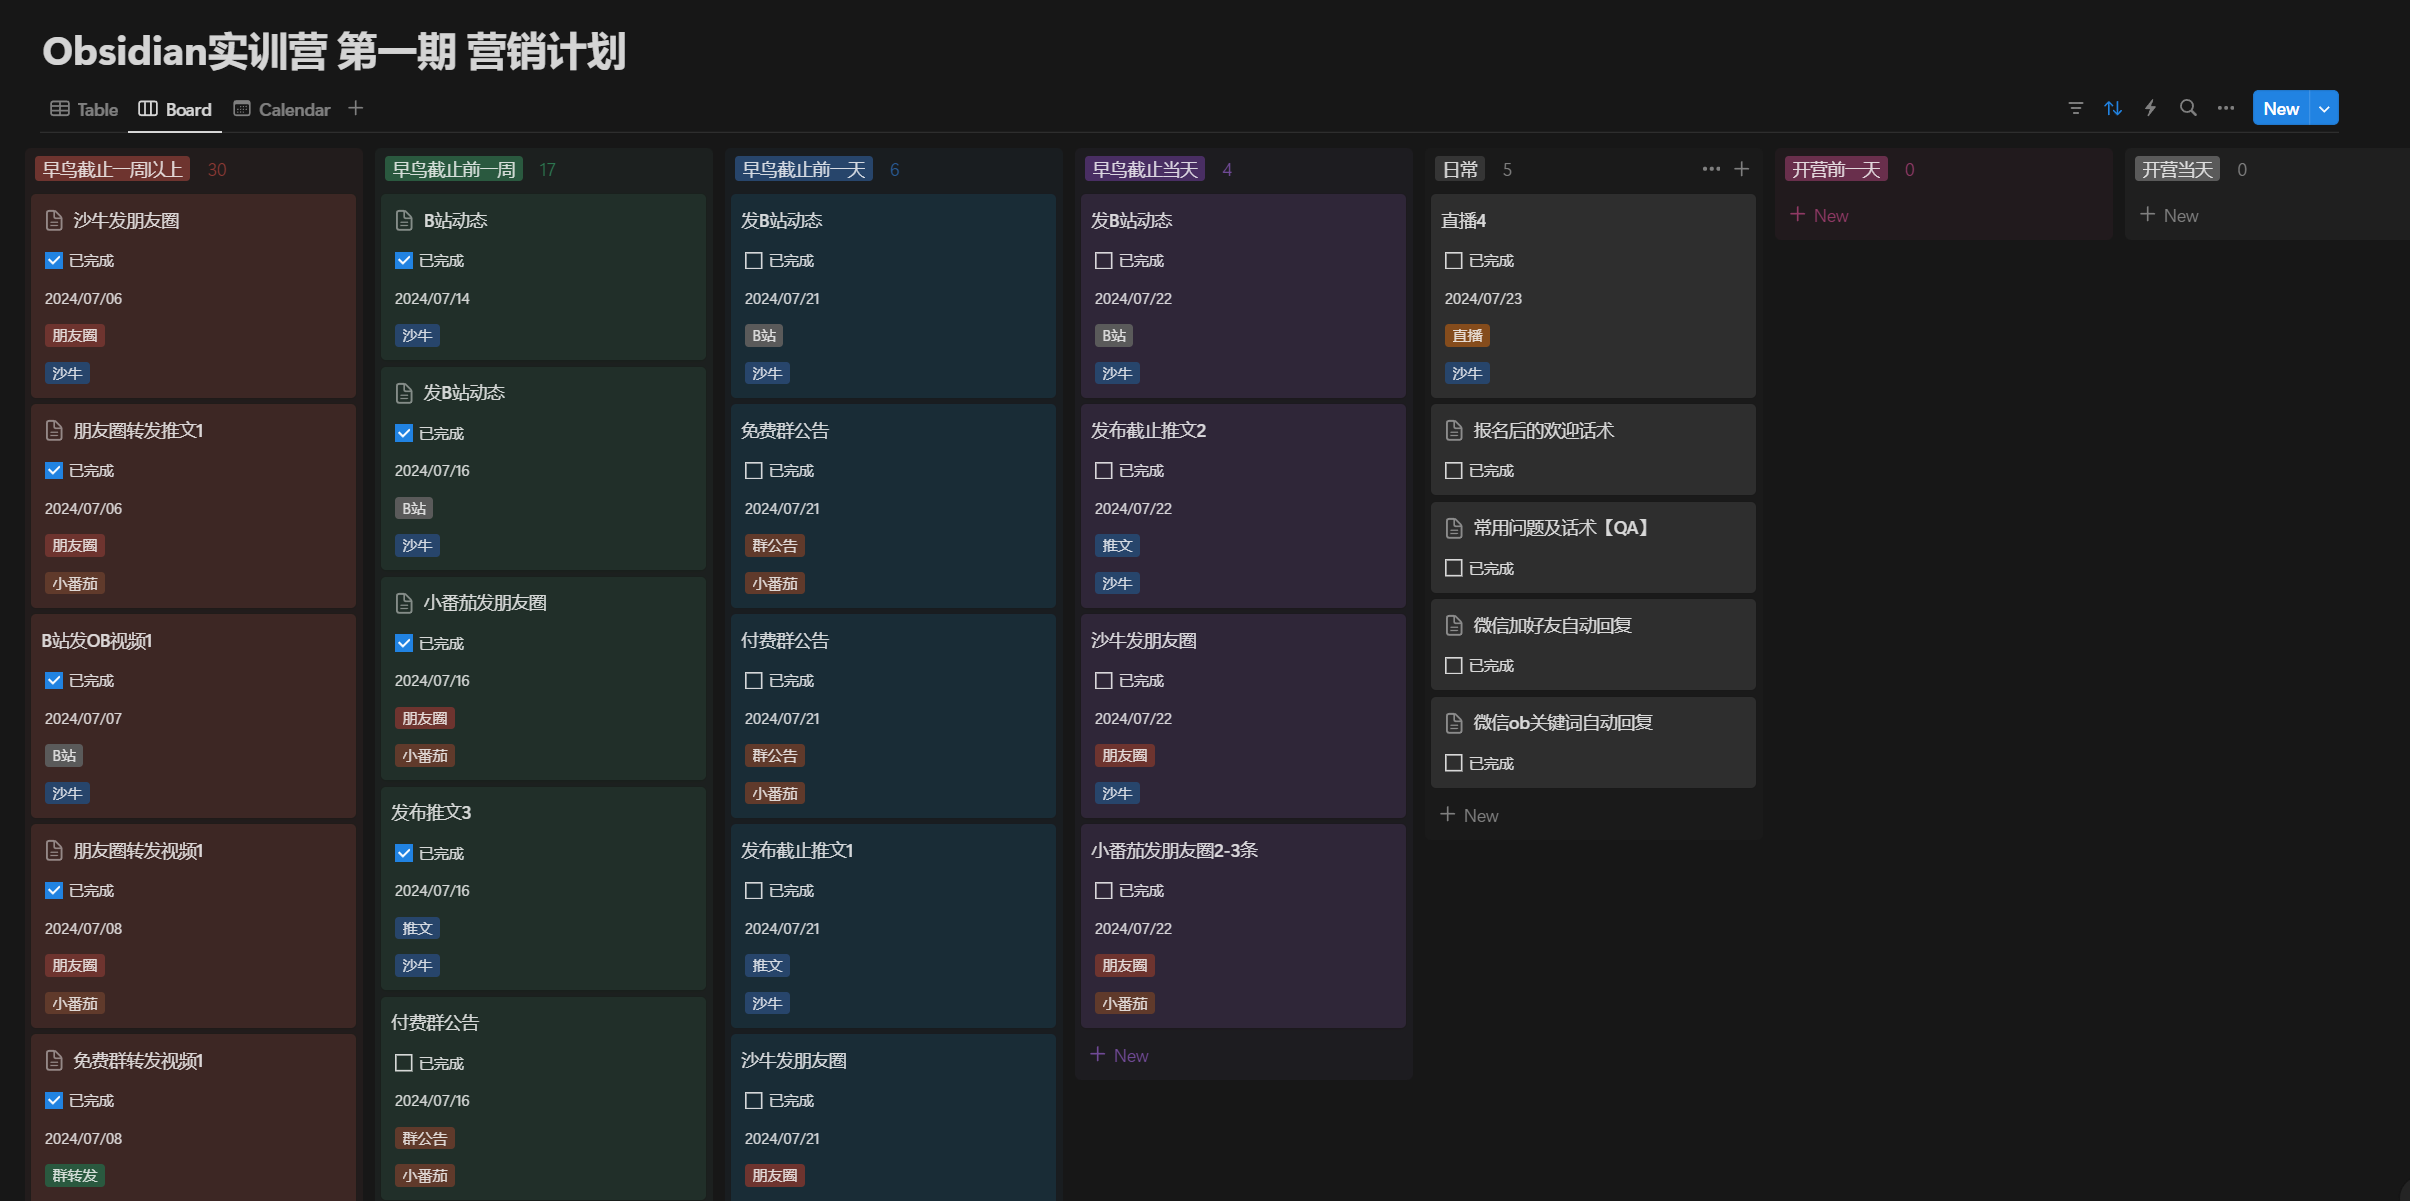Click page icon of 微信加好友自动回复 card
The height and width of the screenshot is (1201, 2410).
[x=1455, y=626]
